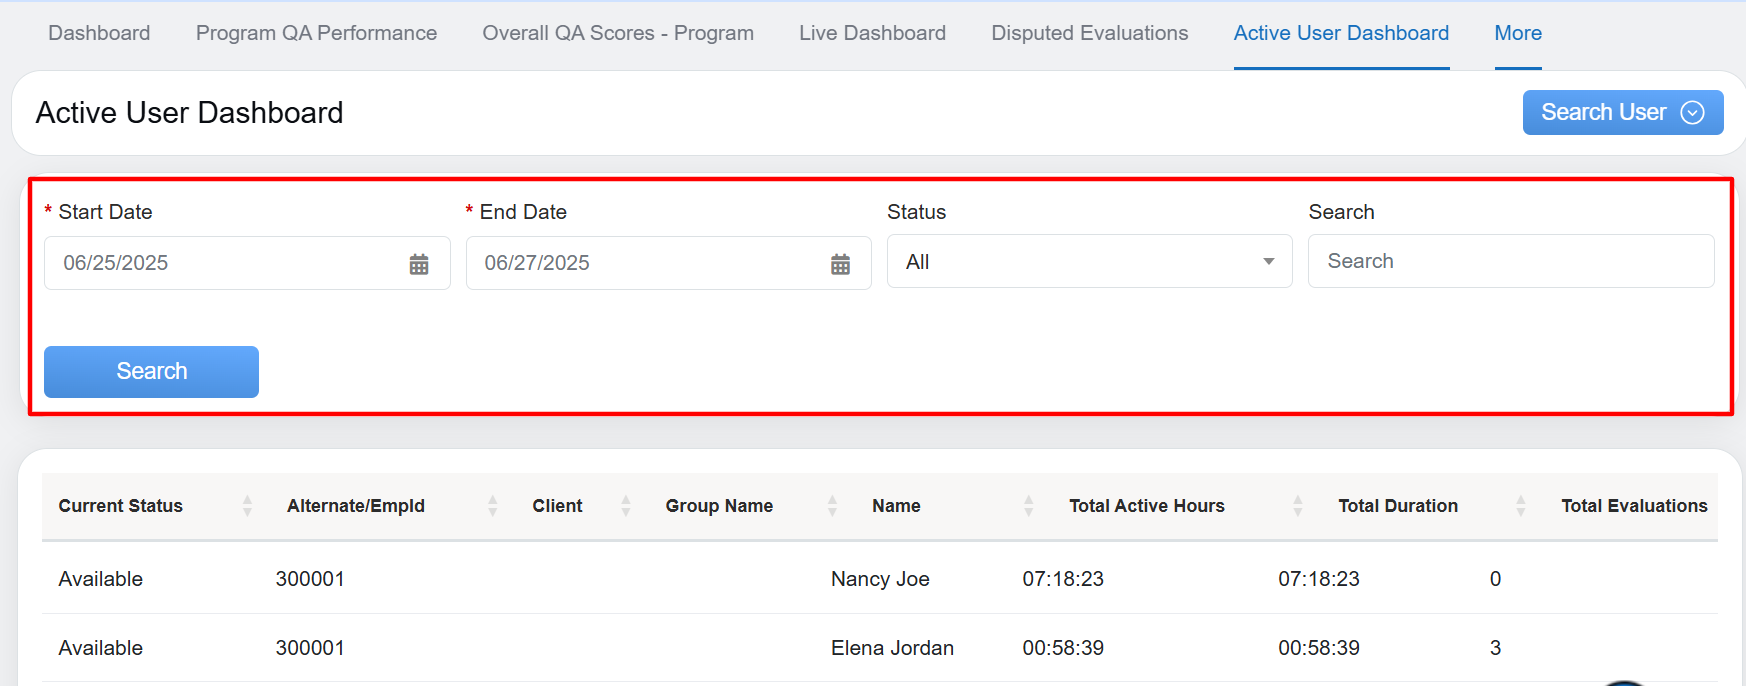Click into the Search text field
This screenshot has height=686, width=1746.
[1510, 262]
